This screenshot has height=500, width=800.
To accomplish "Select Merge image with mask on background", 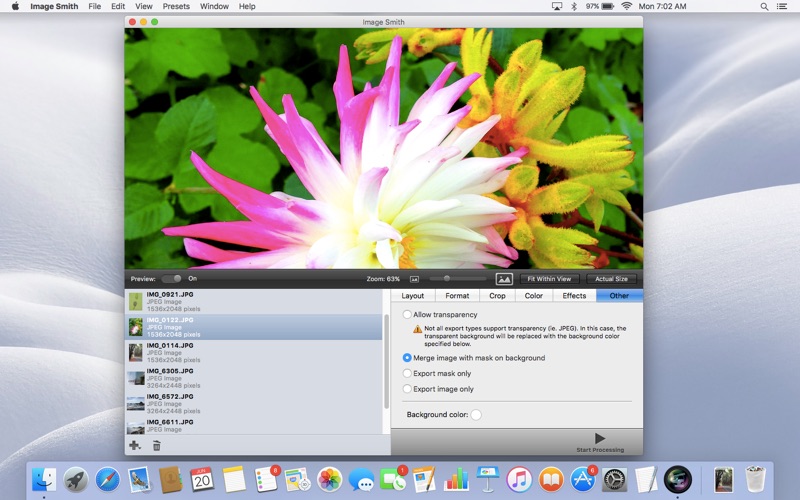I will (407, 358).
